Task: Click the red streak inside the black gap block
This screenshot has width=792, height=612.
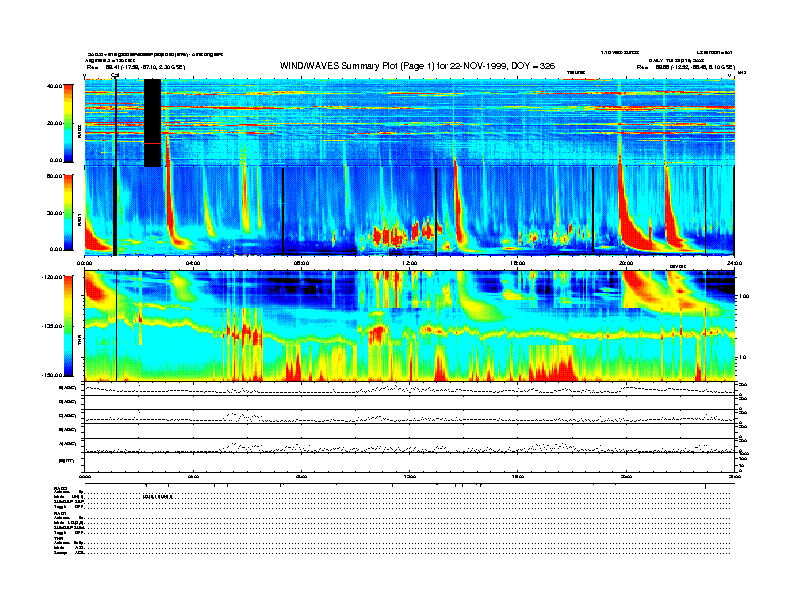Action: pyautogui.click(x=153, y=143)
